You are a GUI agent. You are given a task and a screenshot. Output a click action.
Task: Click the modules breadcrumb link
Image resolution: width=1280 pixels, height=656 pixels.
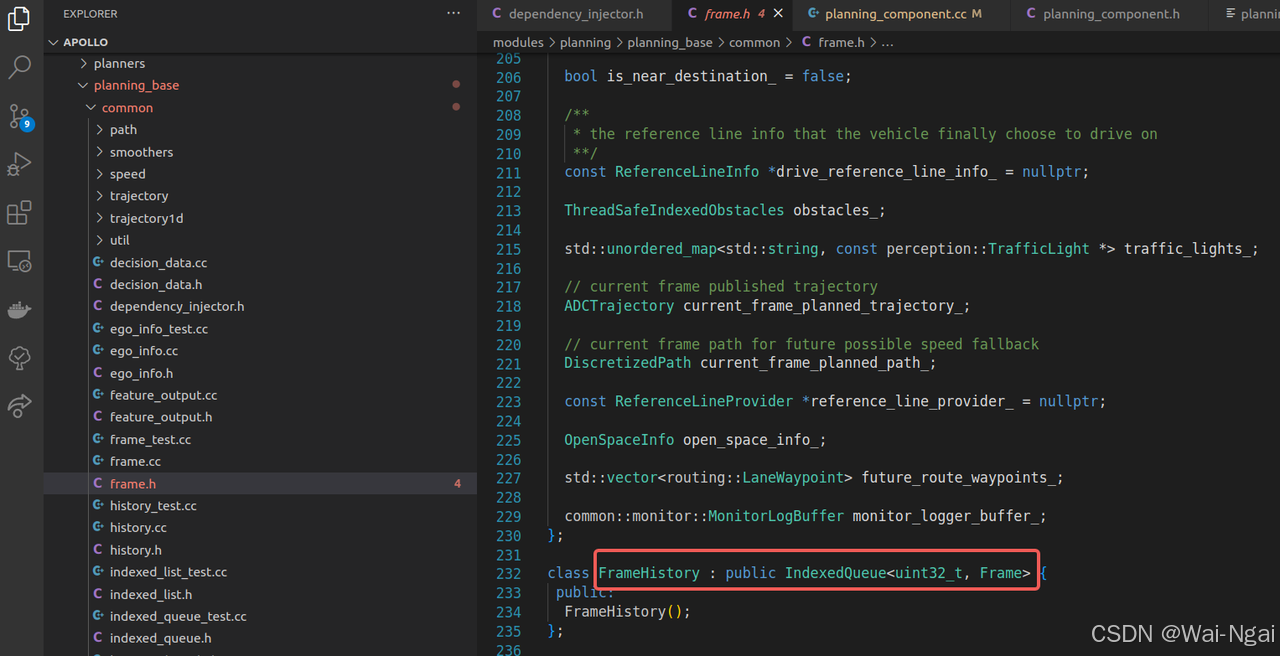point(518,42)
